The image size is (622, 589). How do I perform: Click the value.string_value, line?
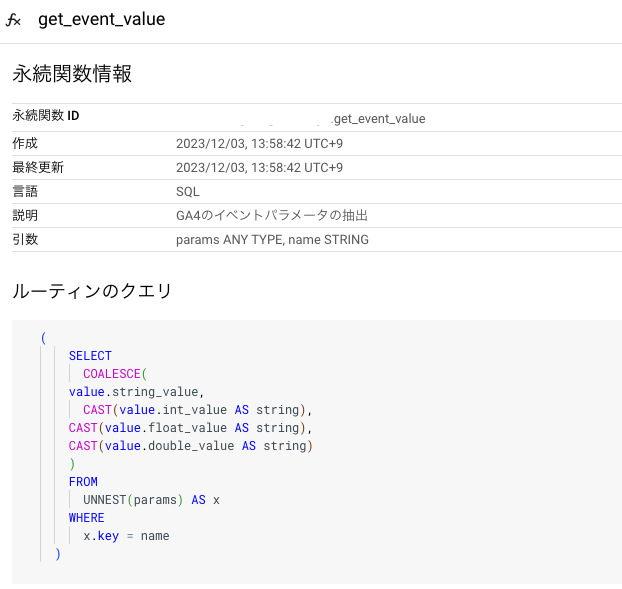click(136, 392)
